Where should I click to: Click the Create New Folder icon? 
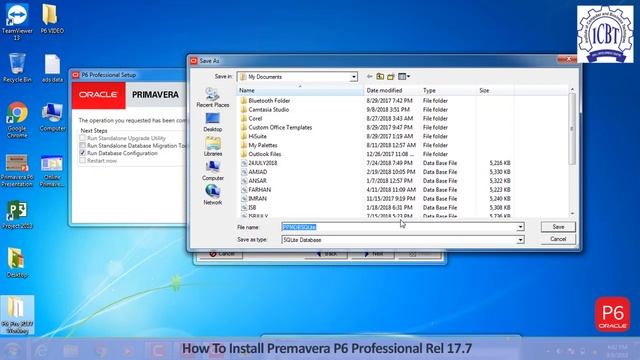391,76
